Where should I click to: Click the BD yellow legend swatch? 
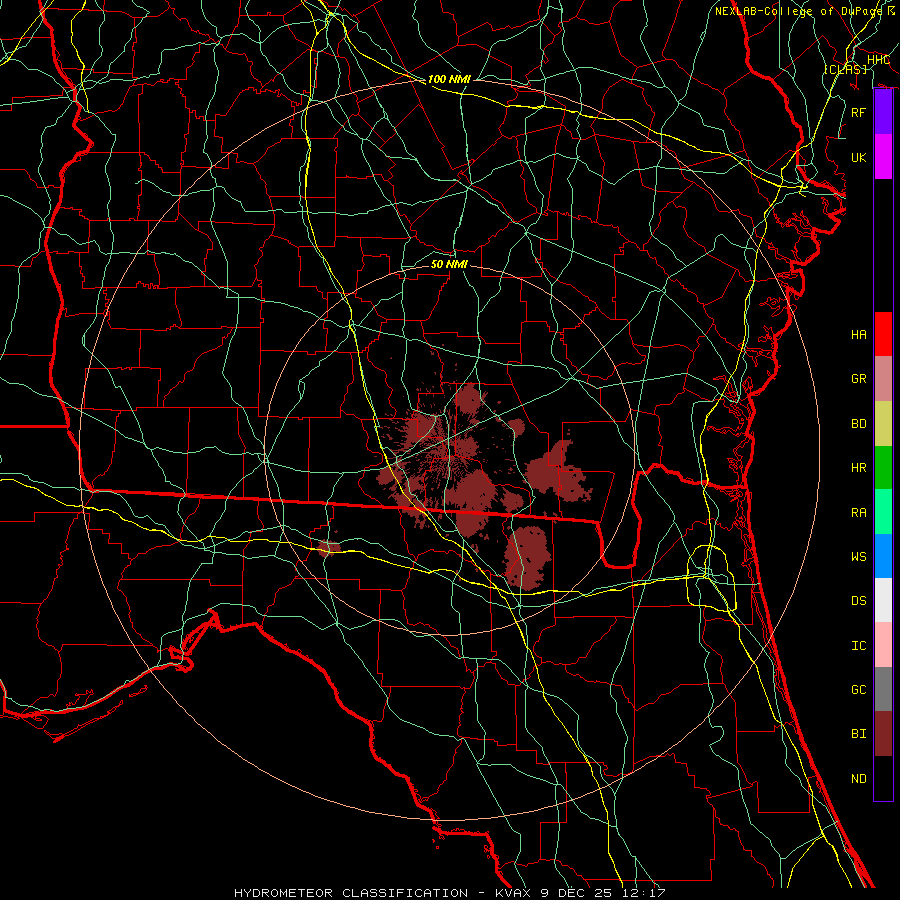883,423
